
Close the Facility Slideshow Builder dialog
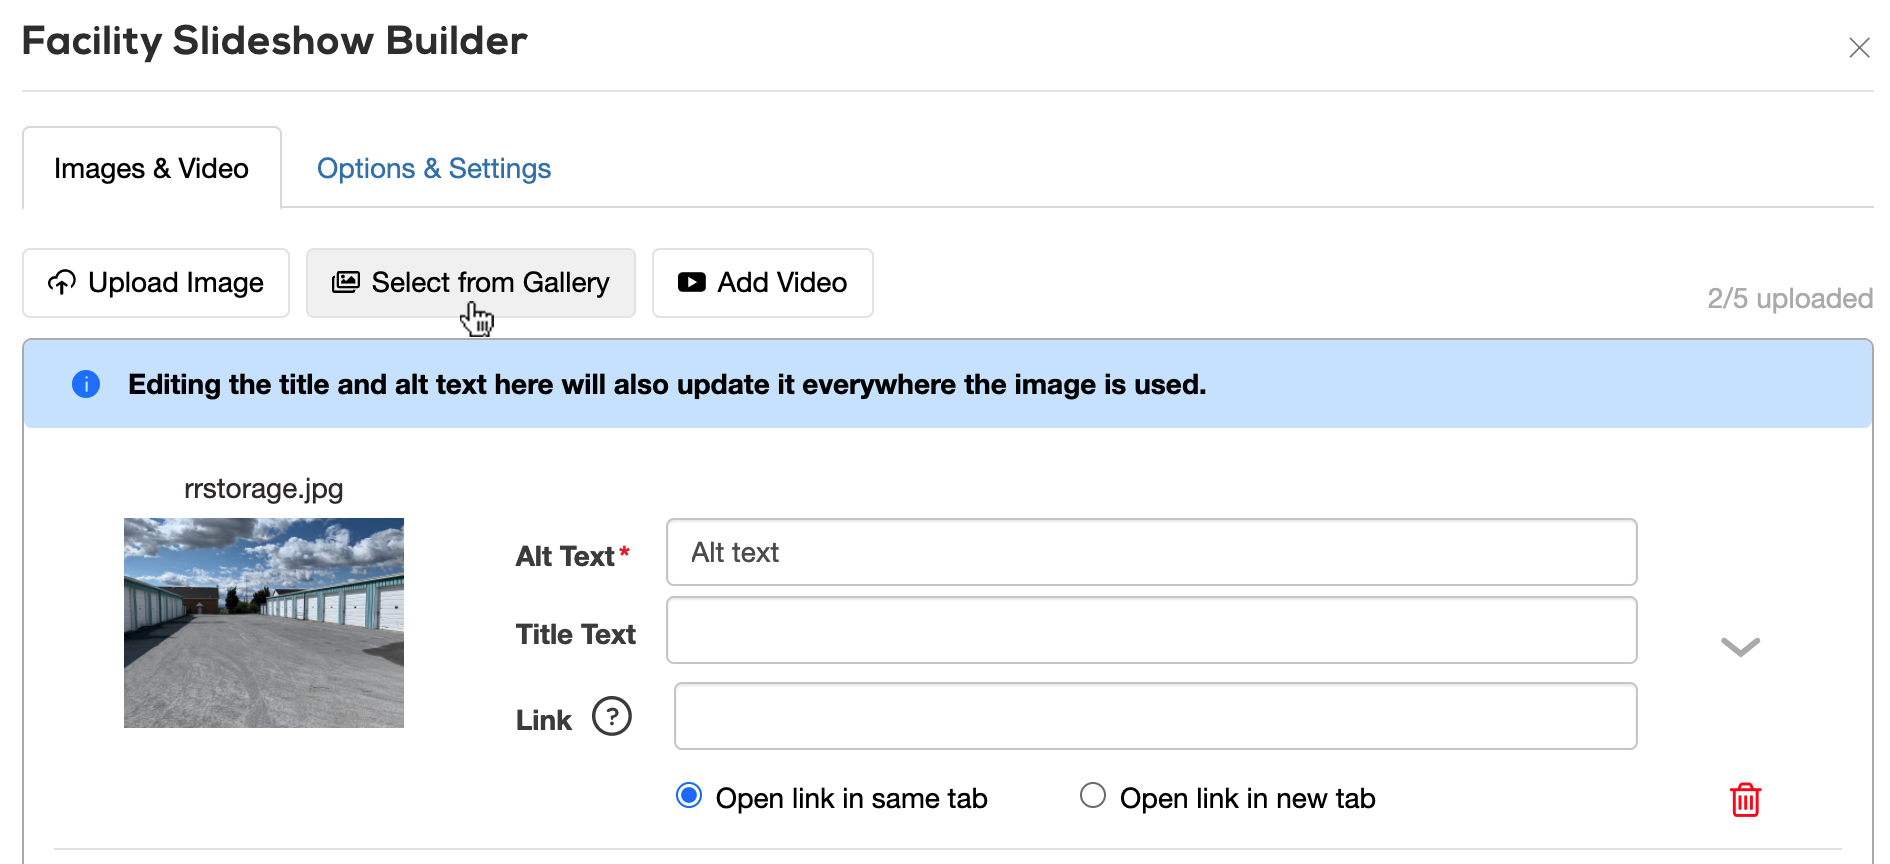(1859, 48)
